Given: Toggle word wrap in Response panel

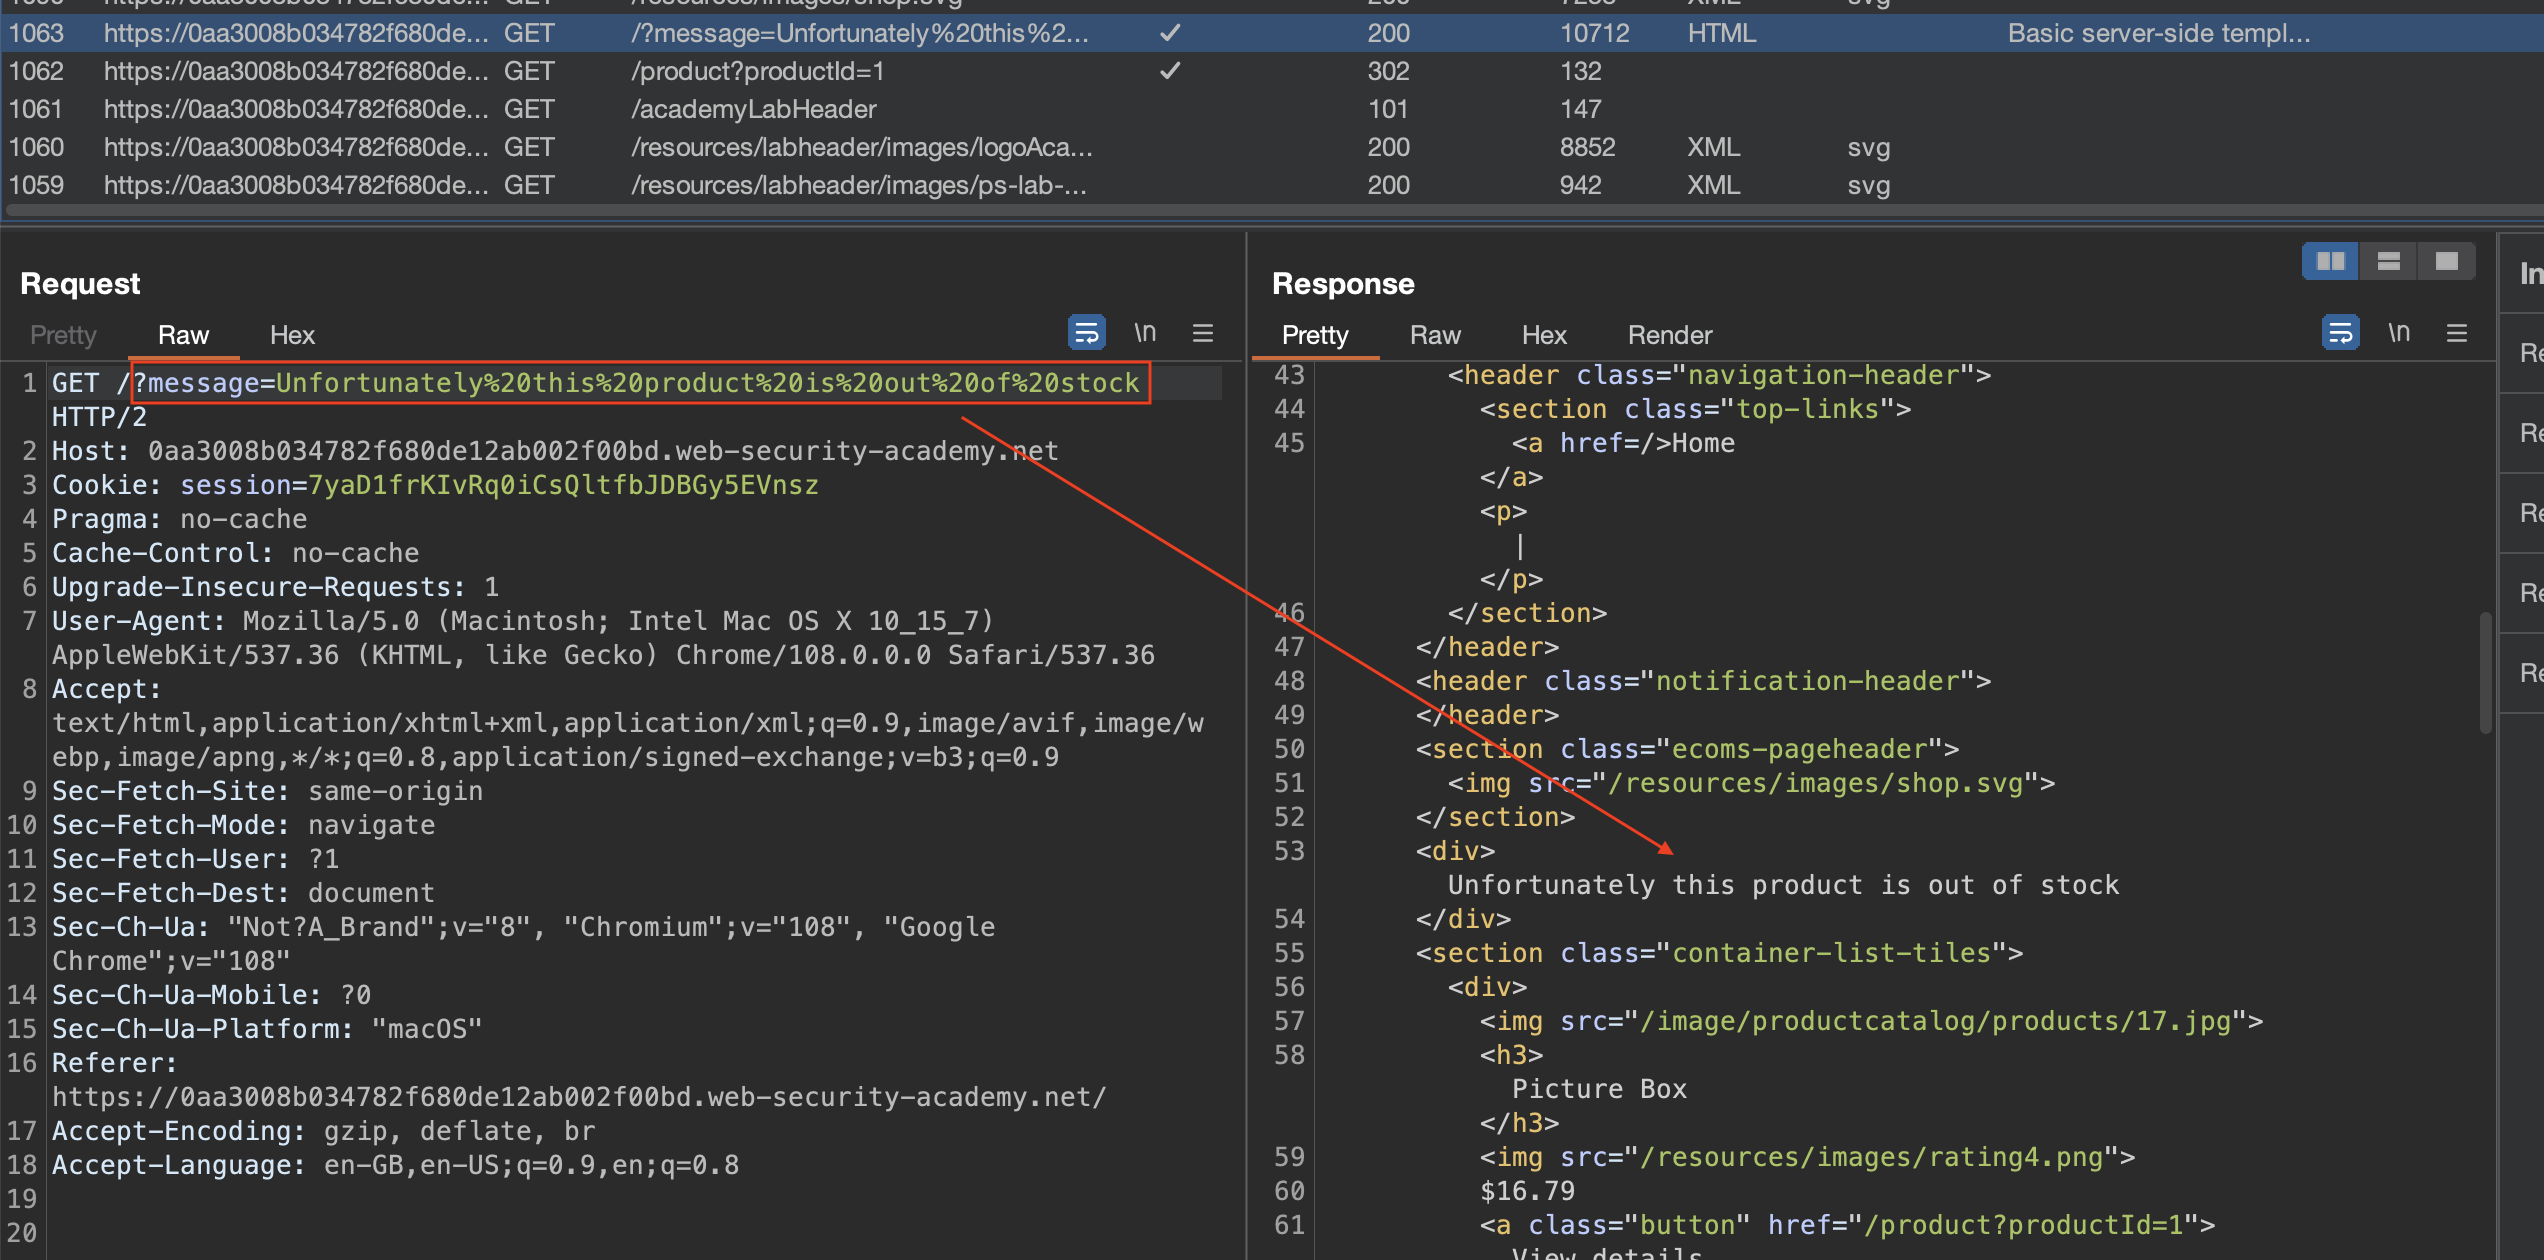Looking at the screenshot, I should click(2340, 333).
